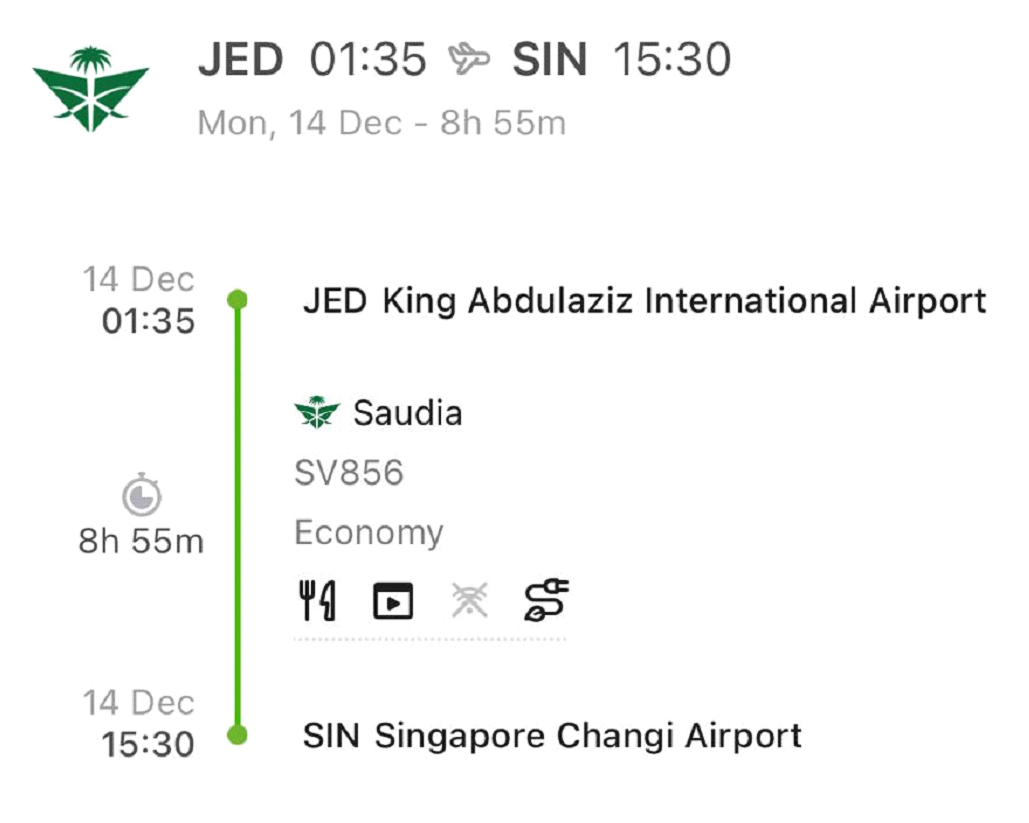Viewport: 1029px width, 823px height.
Task: Click the small Saudia logo beside airline name
Action: (x=317, y=412)
